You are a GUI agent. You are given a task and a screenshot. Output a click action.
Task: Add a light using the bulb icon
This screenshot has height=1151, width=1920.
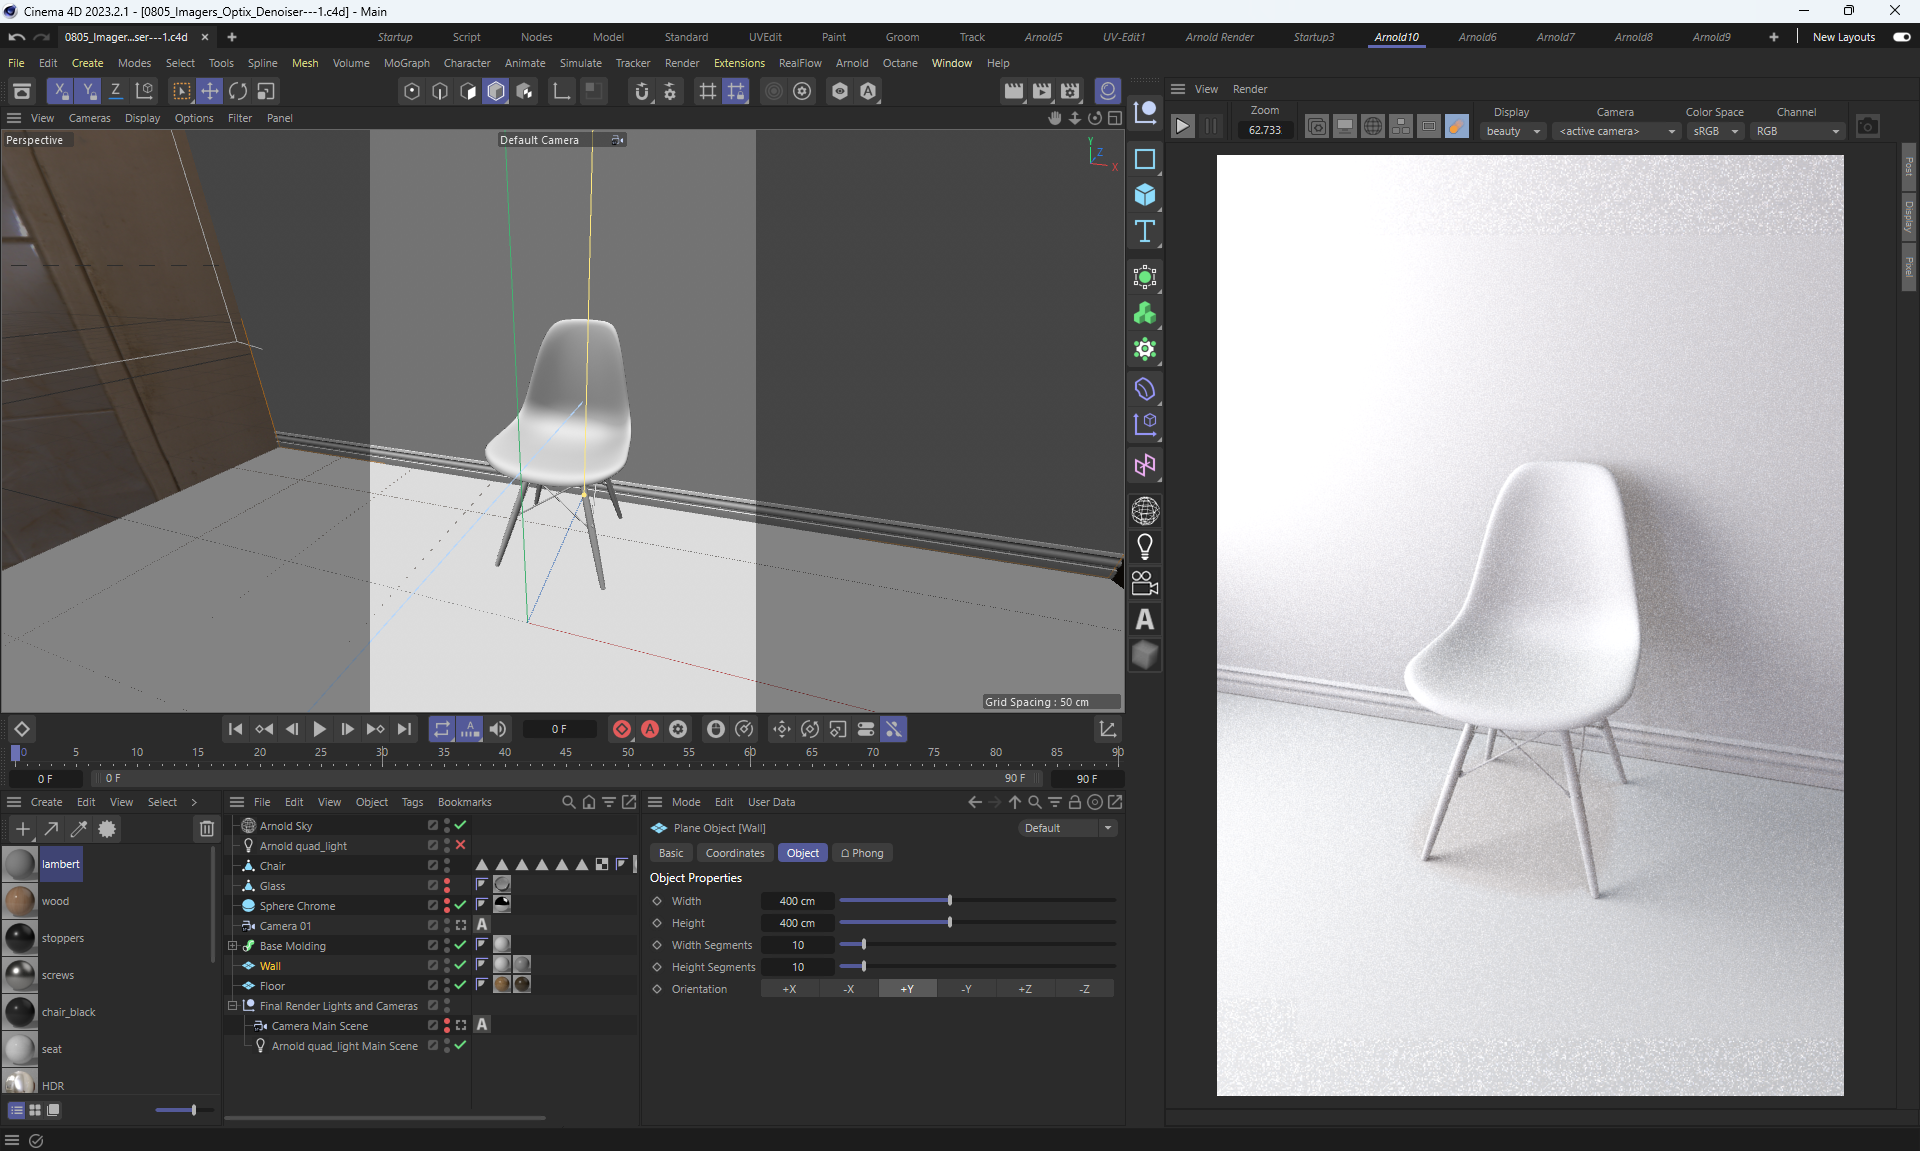click(1145, 547)
